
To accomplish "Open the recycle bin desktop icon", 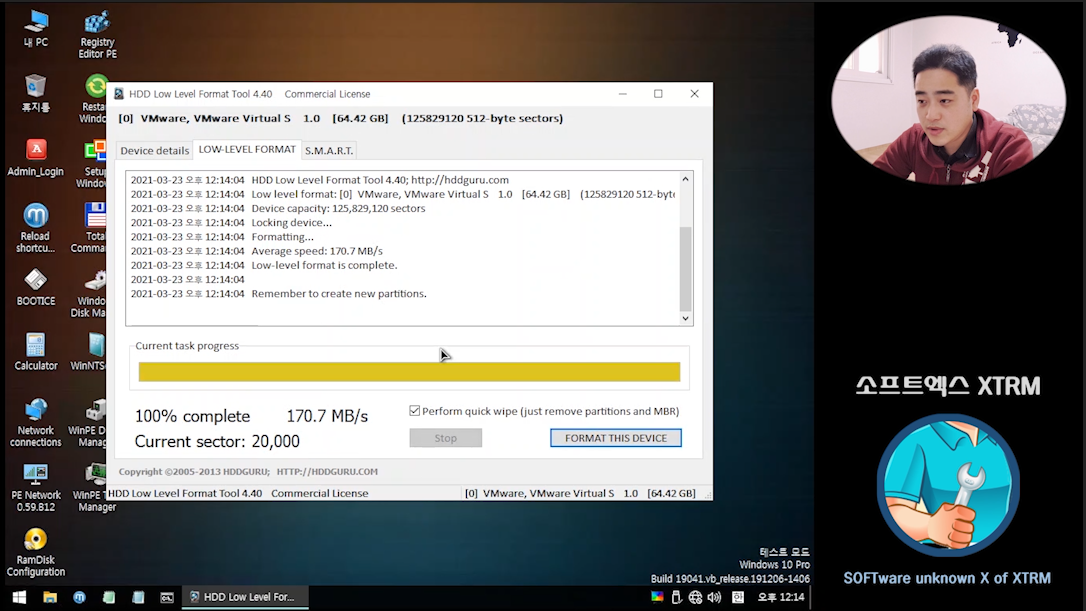I will pyautogui.click(x=35, y=93).
